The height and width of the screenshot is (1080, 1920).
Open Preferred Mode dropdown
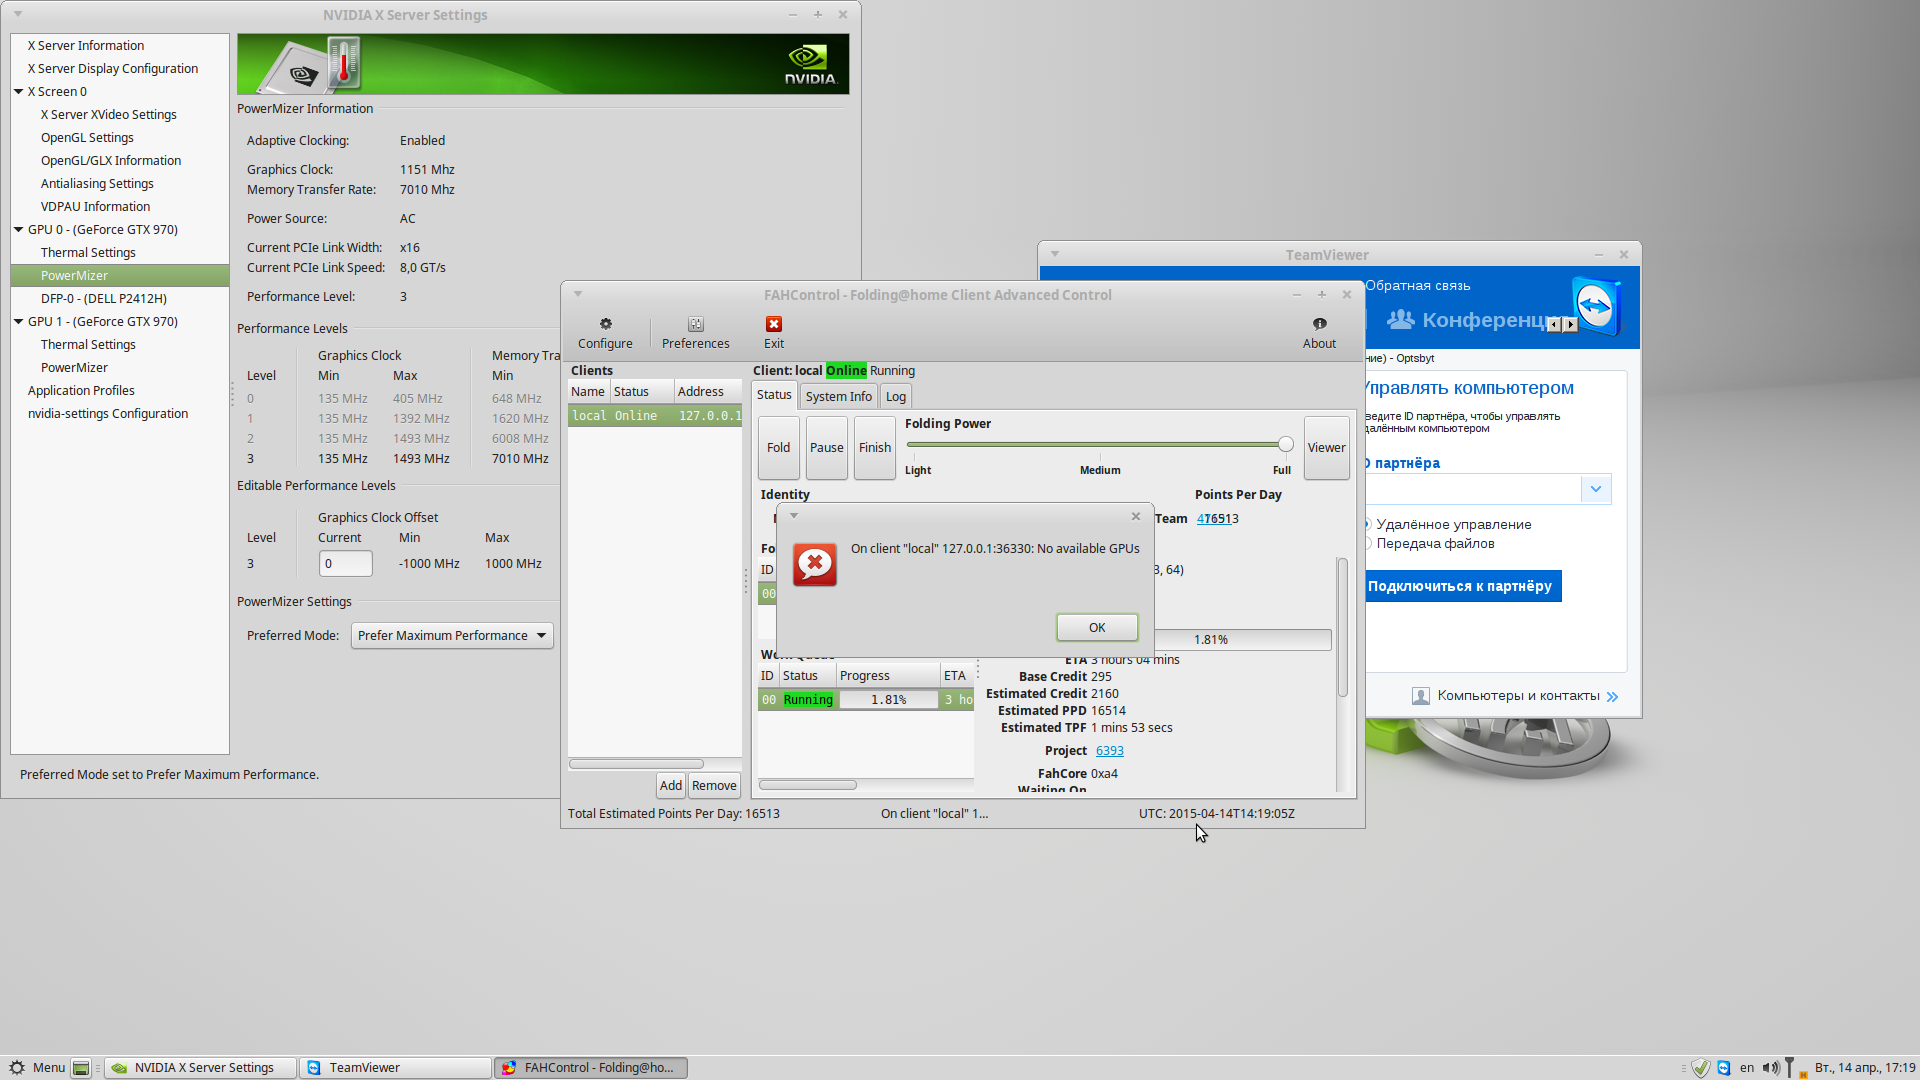pyautogui.click(x=452, y=636)
